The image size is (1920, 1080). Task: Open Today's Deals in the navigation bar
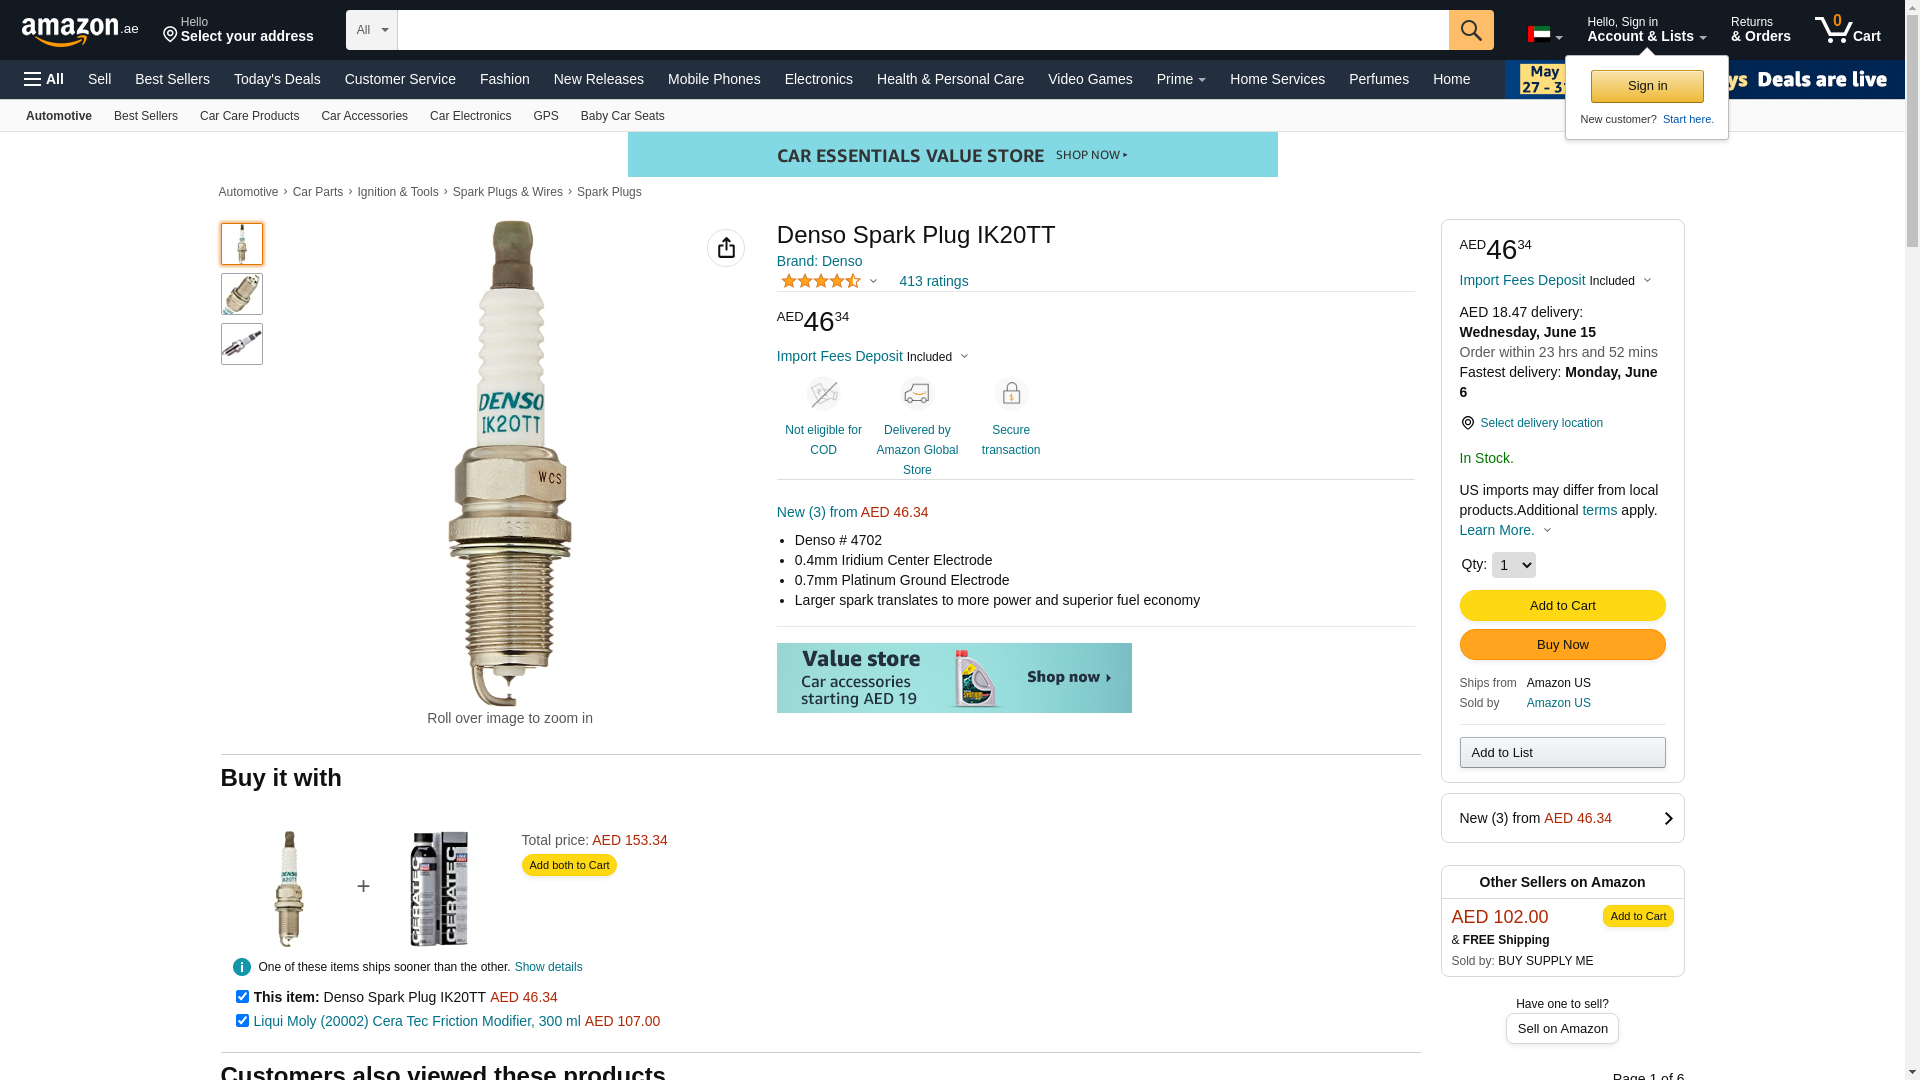[277, 79]
